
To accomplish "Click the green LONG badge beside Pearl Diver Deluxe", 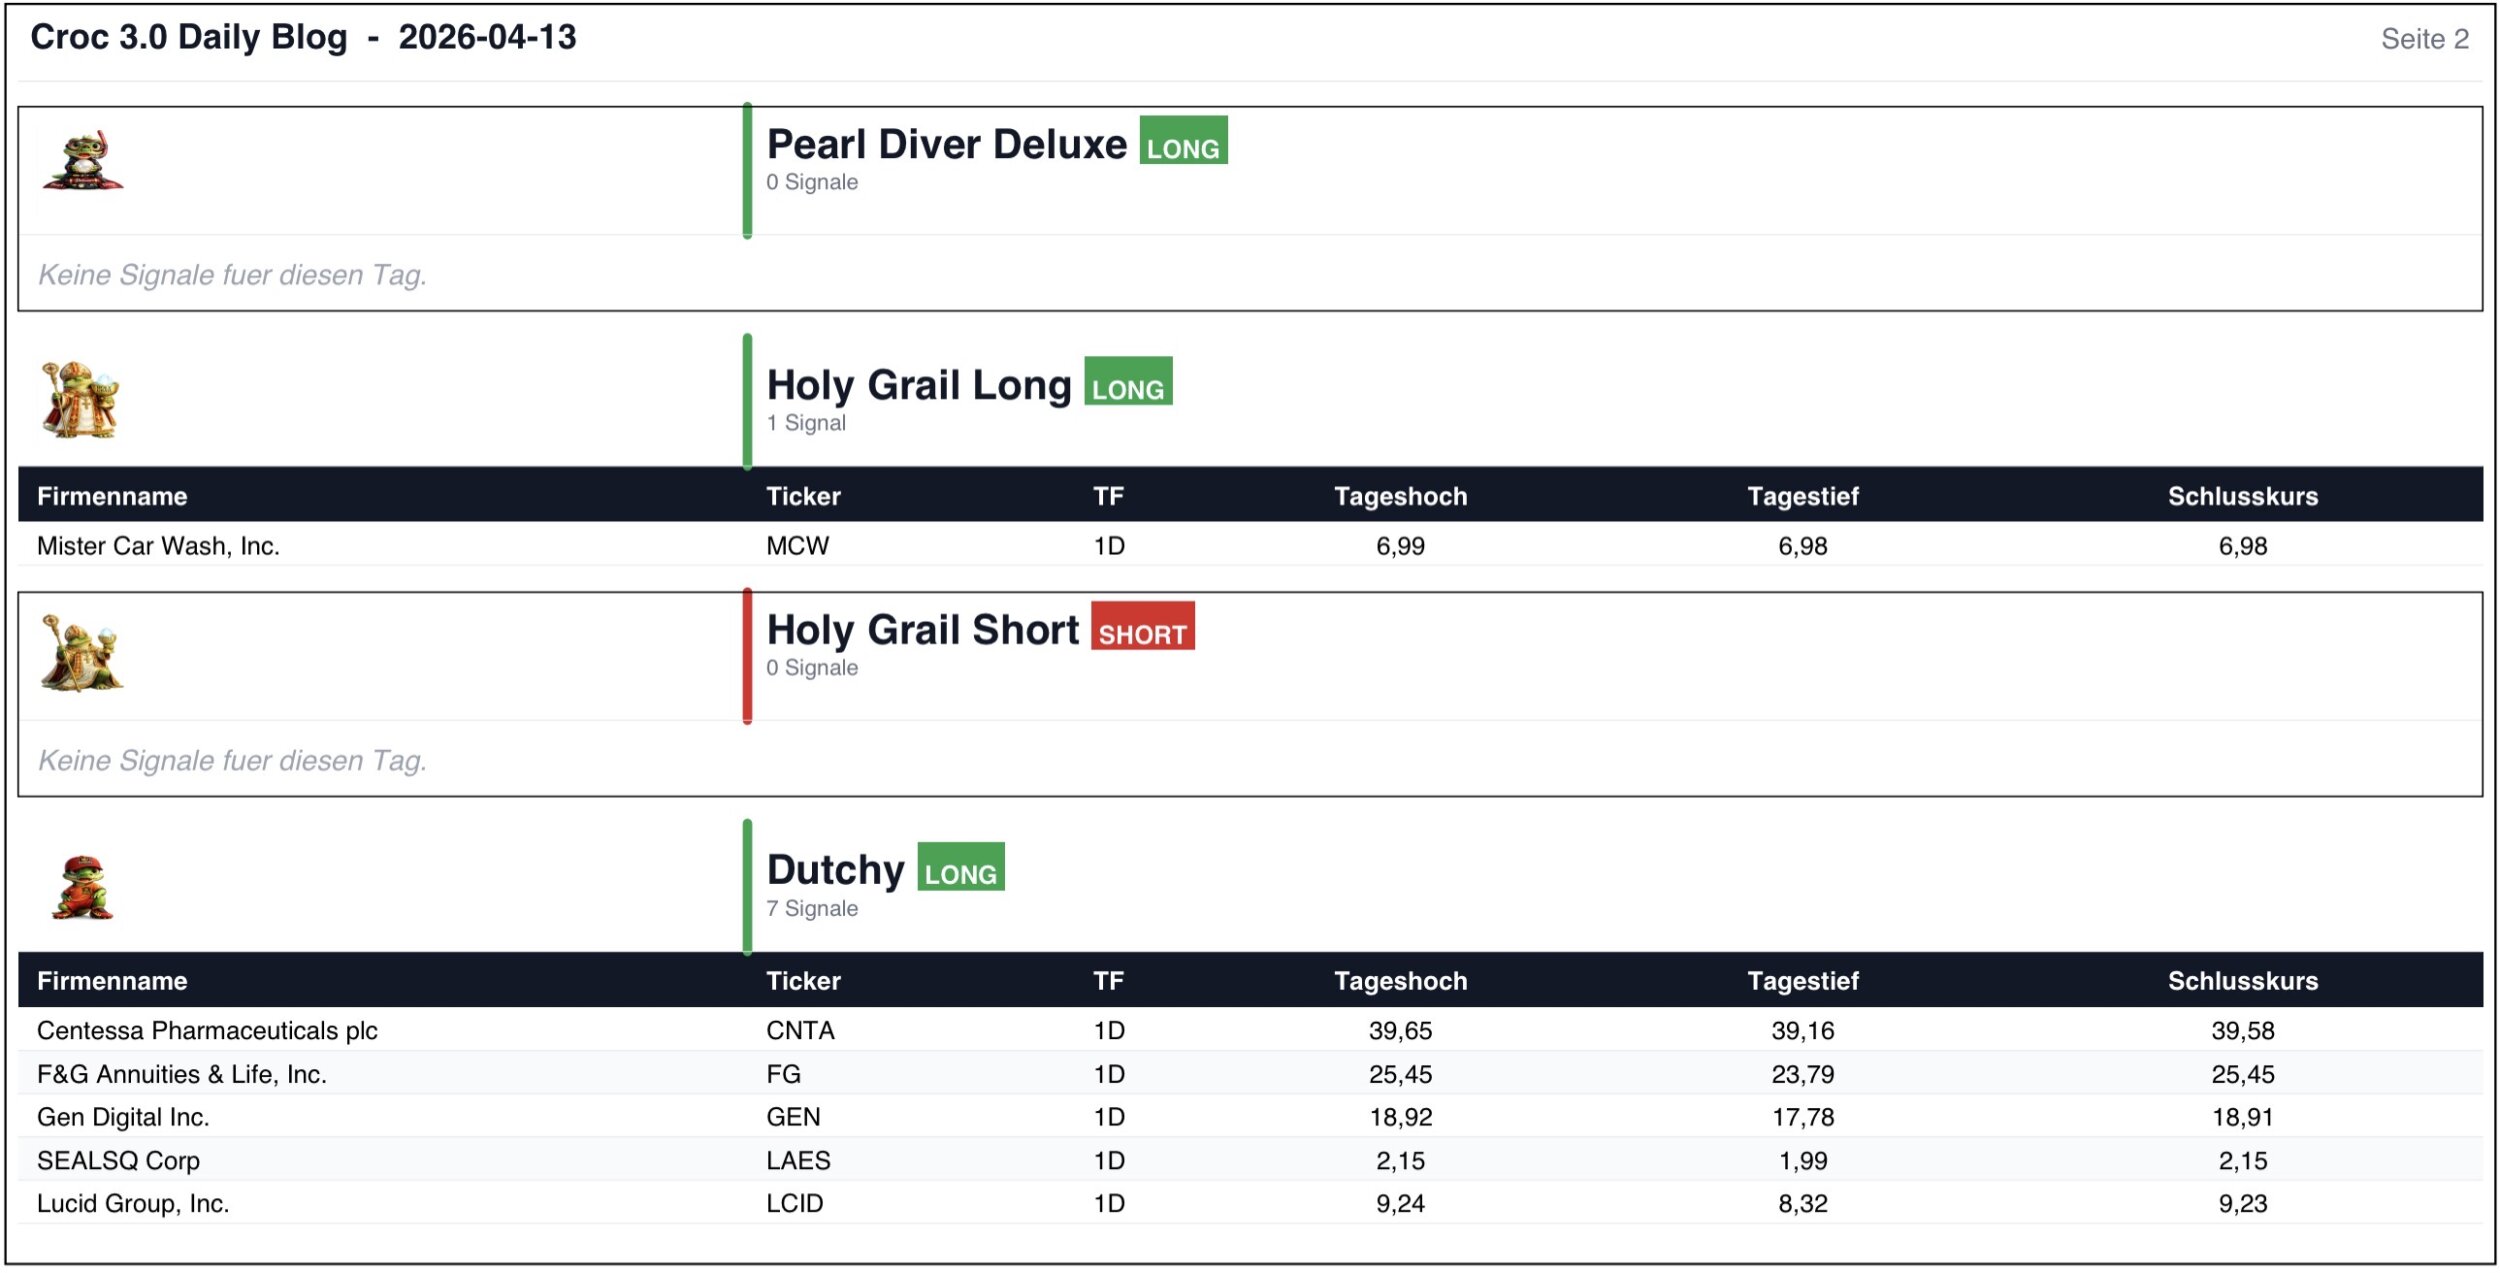I will coord(1183,141).
